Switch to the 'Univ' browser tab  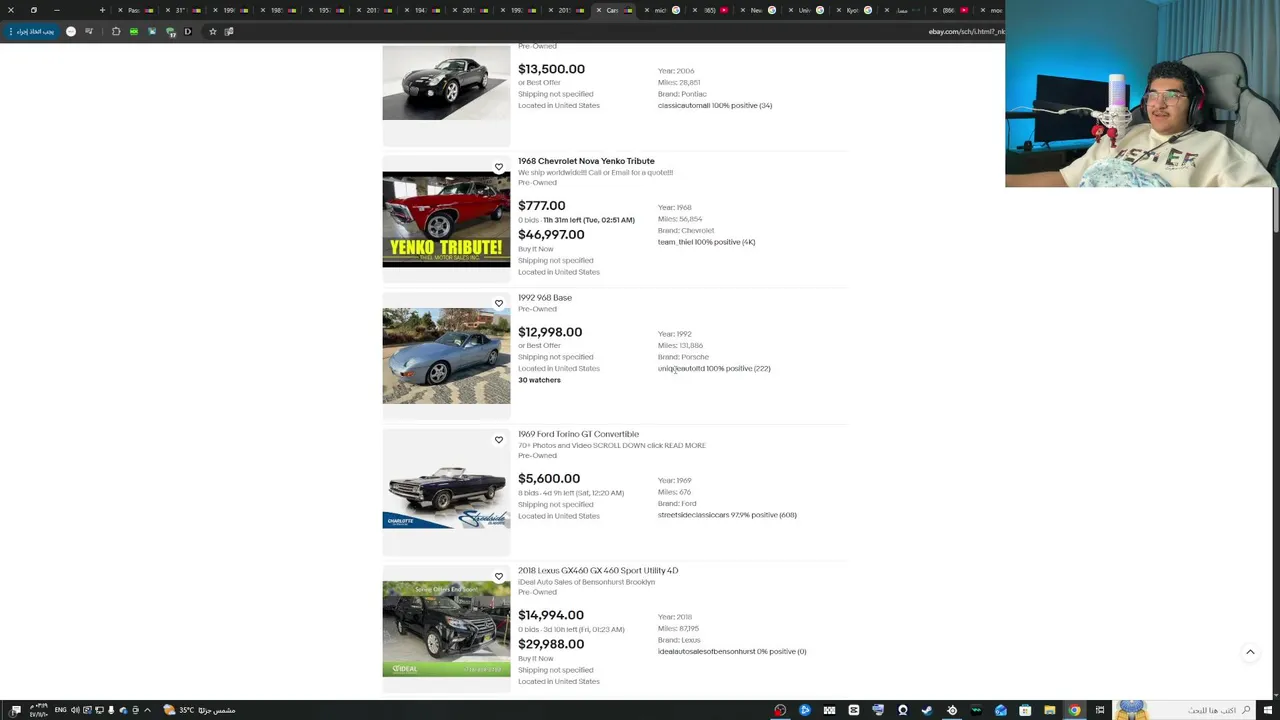coord(805,10)
